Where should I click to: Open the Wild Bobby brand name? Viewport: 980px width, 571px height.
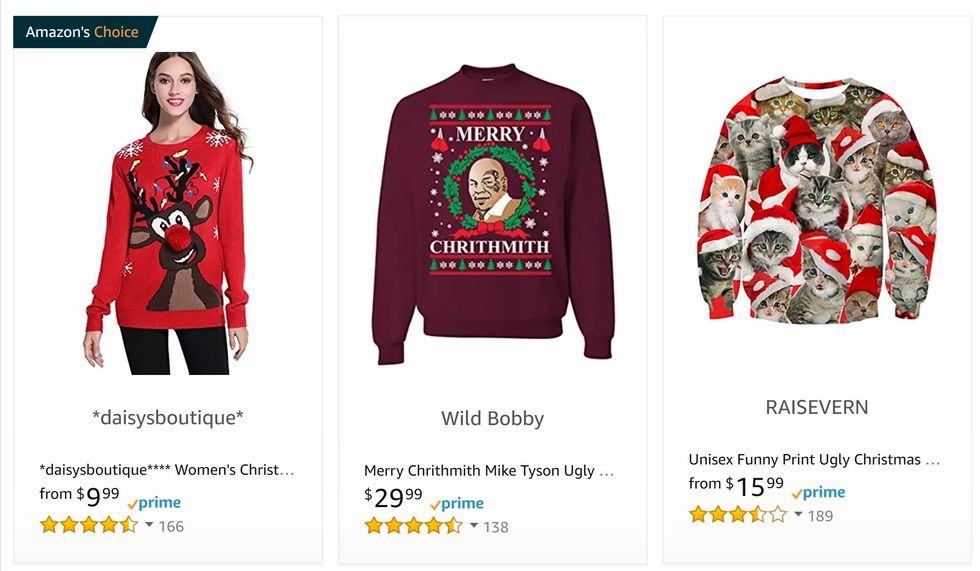492,418
